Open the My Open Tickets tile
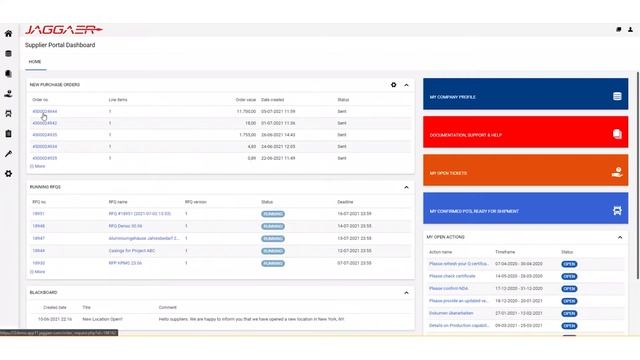Viewport: 640px width, 360px height. (x=526, y=170)
